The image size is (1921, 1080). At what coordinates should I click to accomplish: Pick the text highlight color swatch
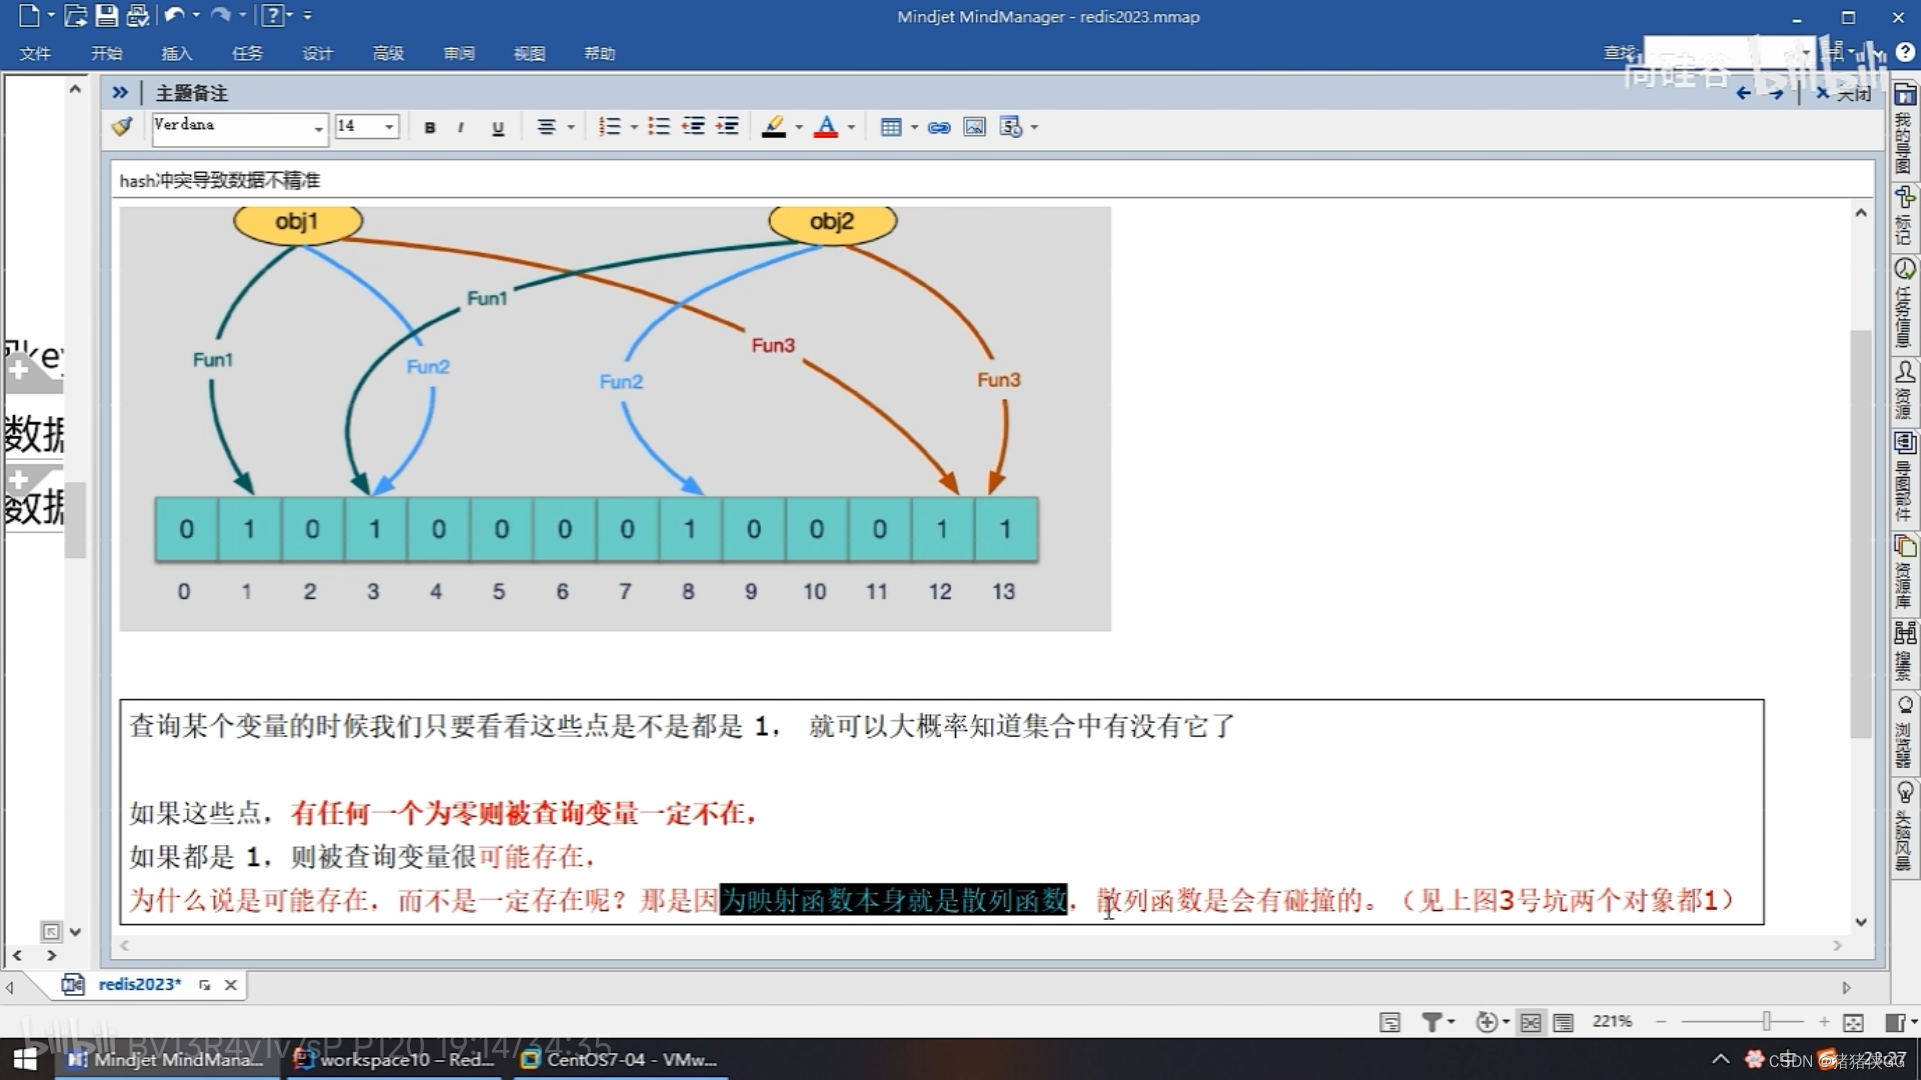pos(773,127)
